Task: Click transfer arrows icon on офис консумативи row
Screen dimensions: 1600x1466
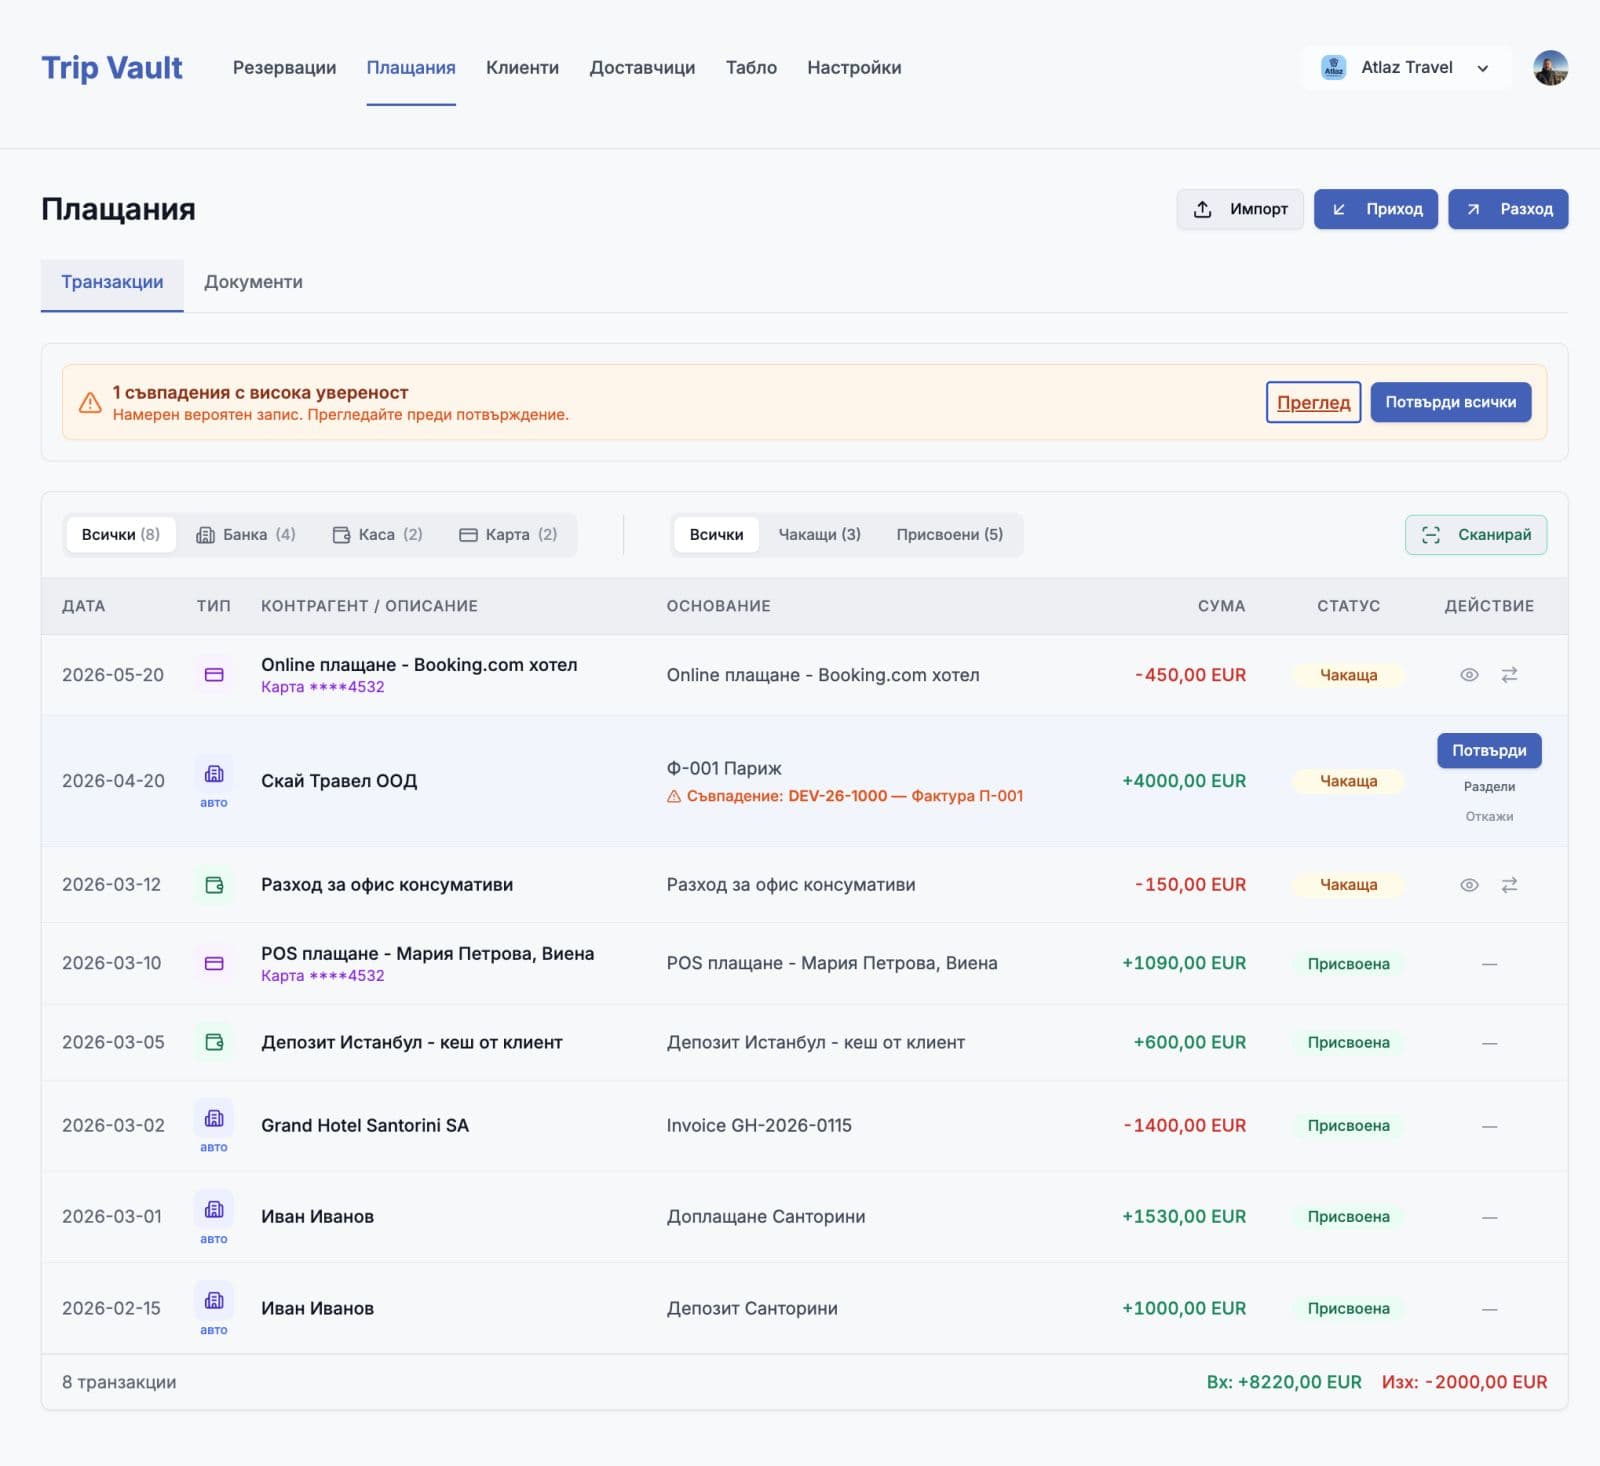Action: (x=1510, y=885)
